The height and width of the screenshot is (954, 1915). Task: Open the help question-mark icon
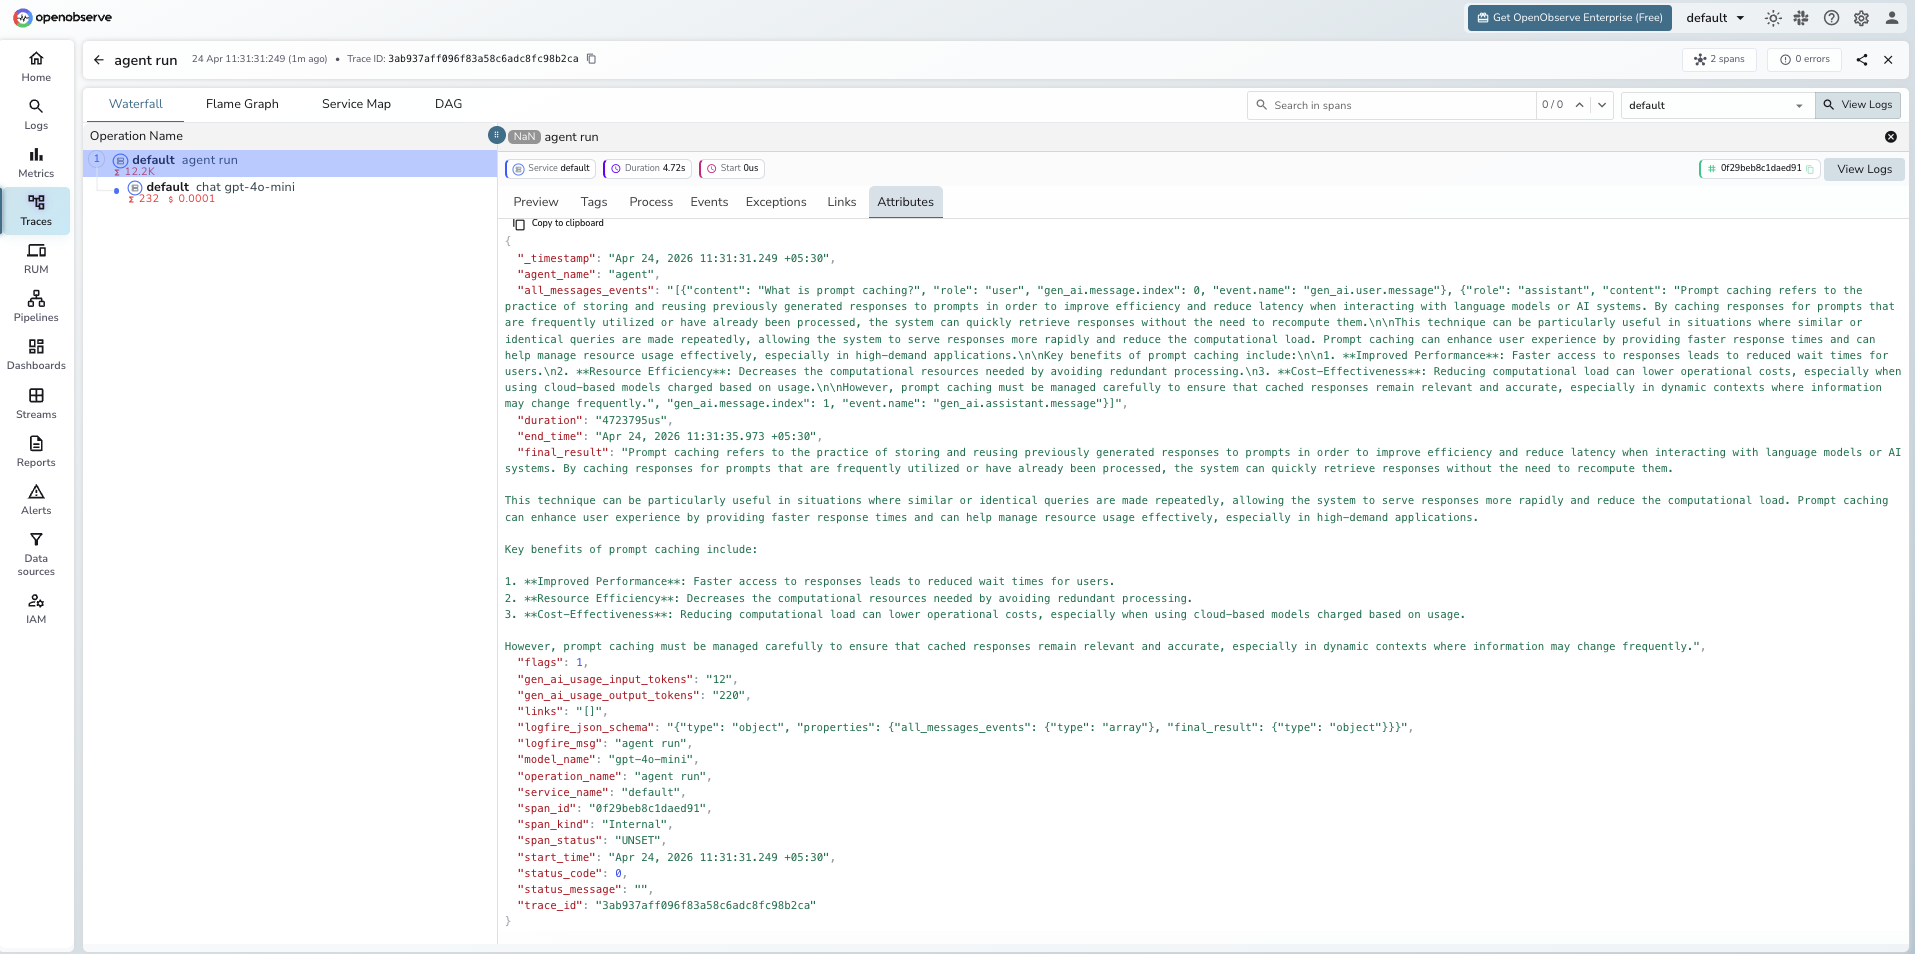pyautogui.click(x=1830, y=18)
